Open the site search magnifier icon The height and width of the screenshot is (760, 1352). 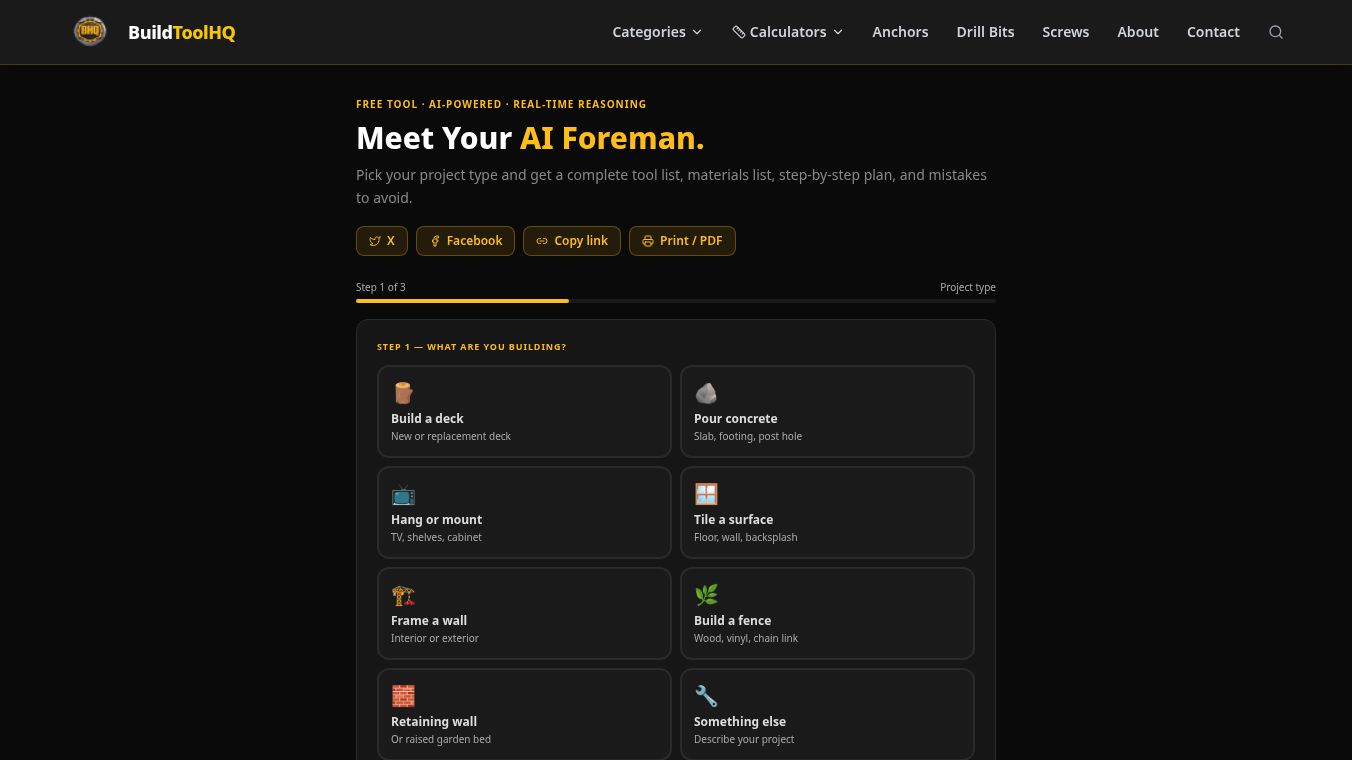coord(1276,32)
